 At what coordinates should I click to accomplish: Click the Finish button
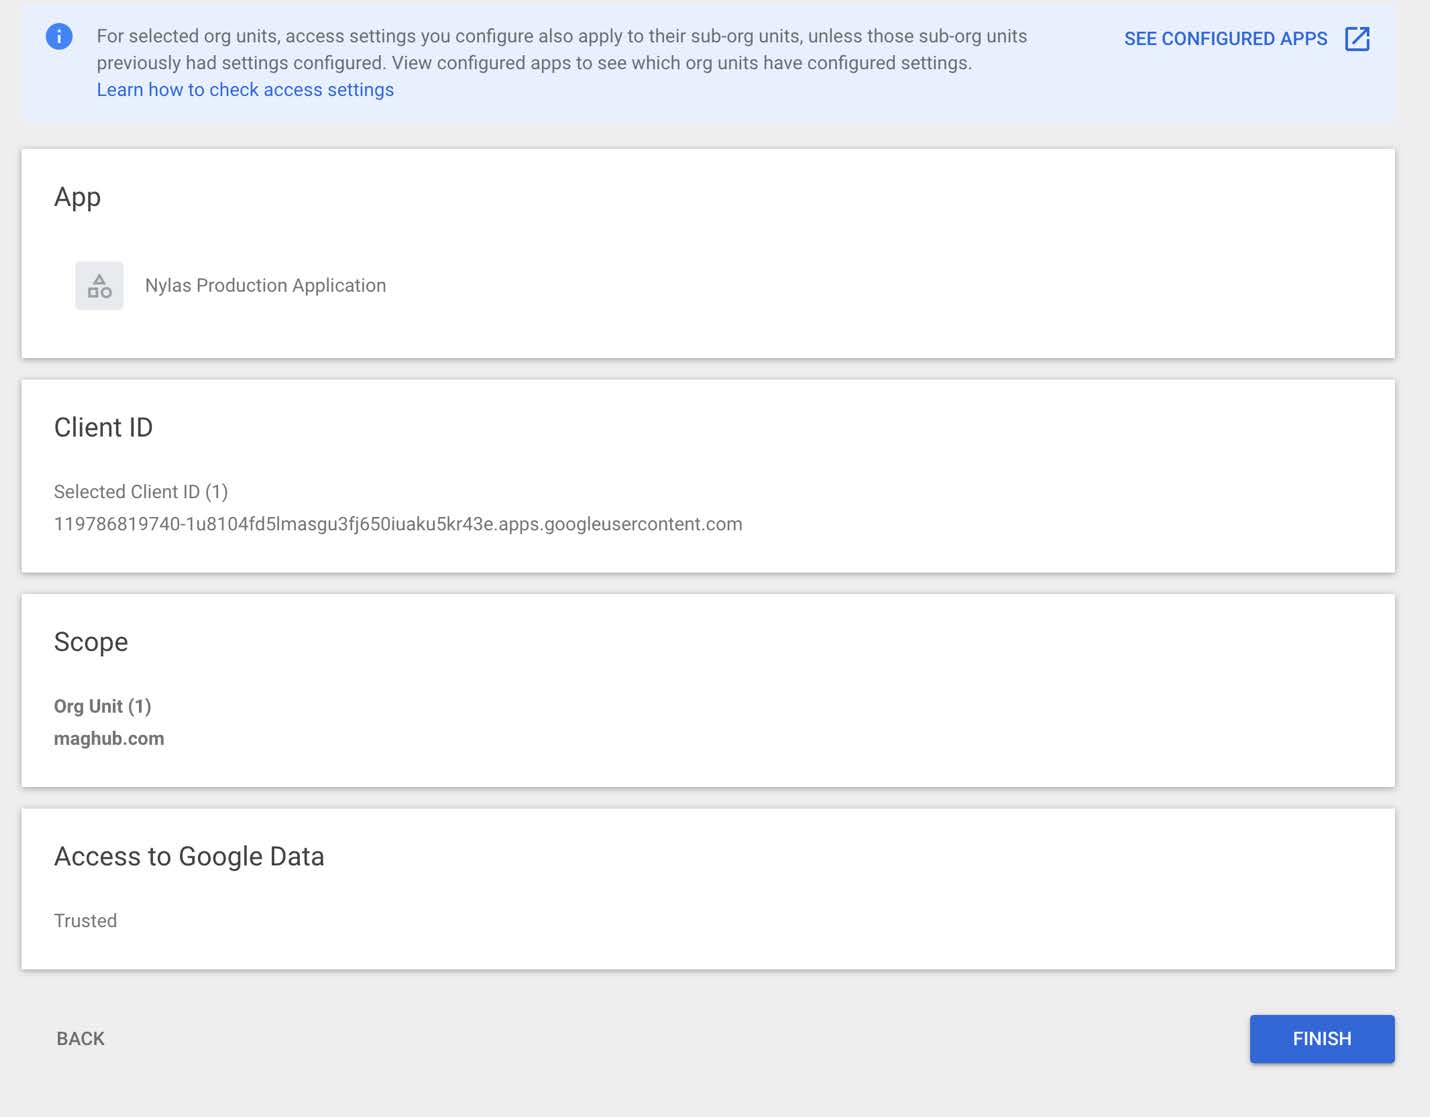coord(1322,1039)
